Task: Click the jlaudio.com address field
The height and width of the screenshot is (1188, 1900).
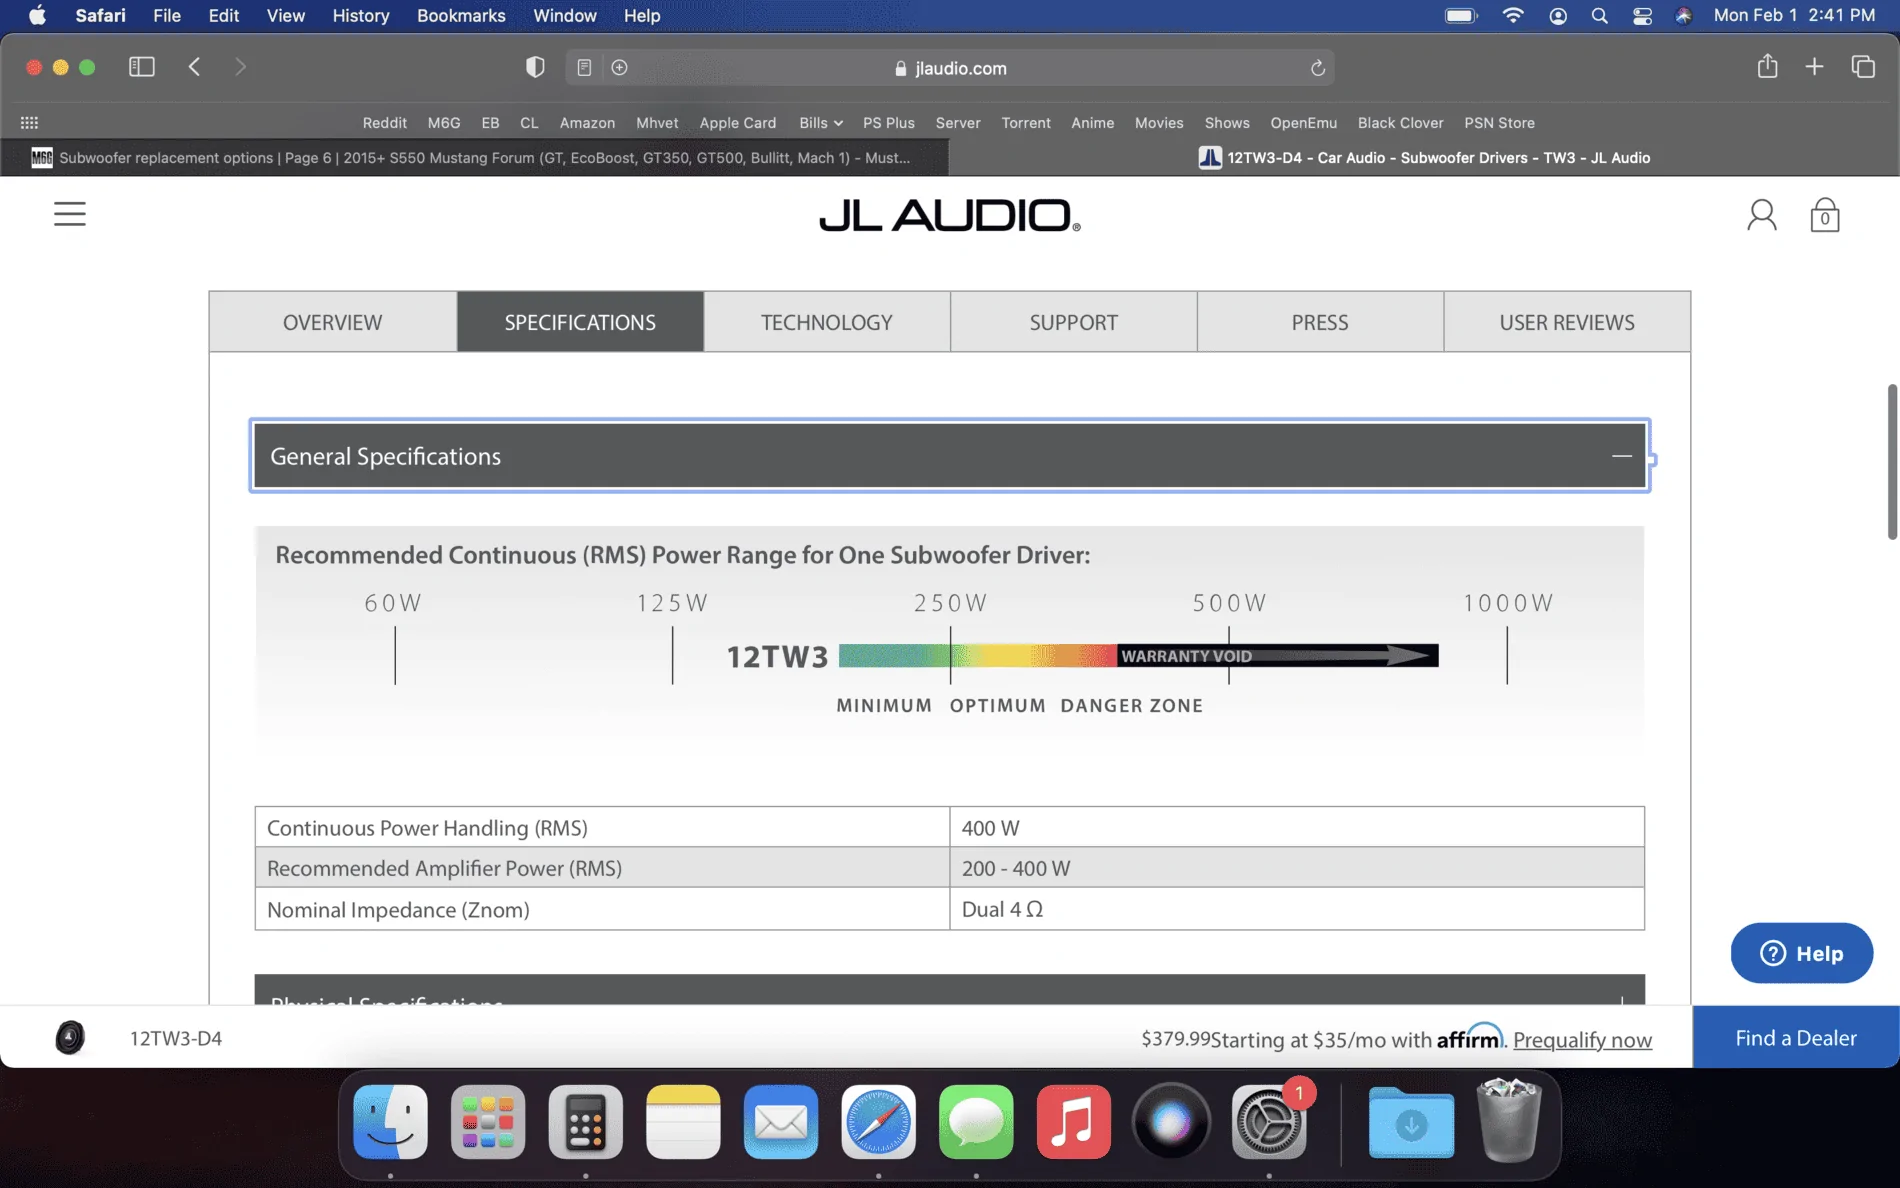Action: point(950,68)
